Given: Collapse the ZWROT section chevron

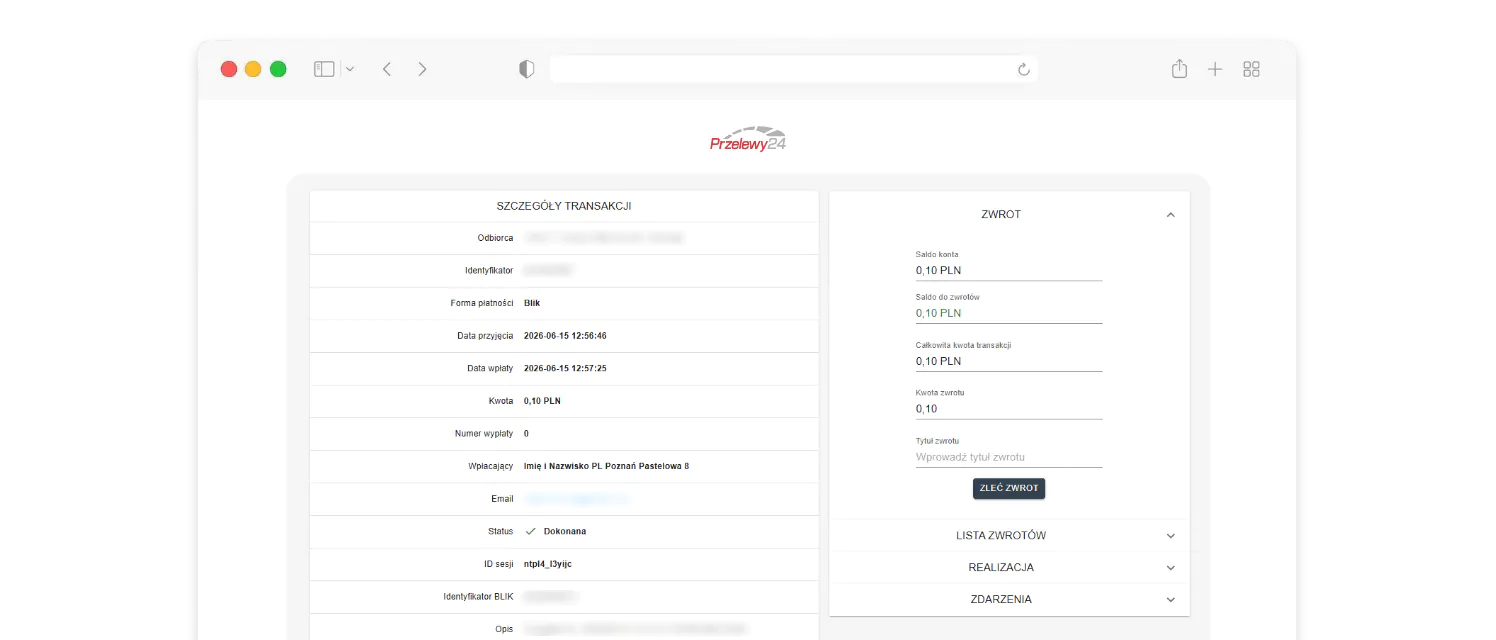Looking at the screenshot, I should point(1170,214).
